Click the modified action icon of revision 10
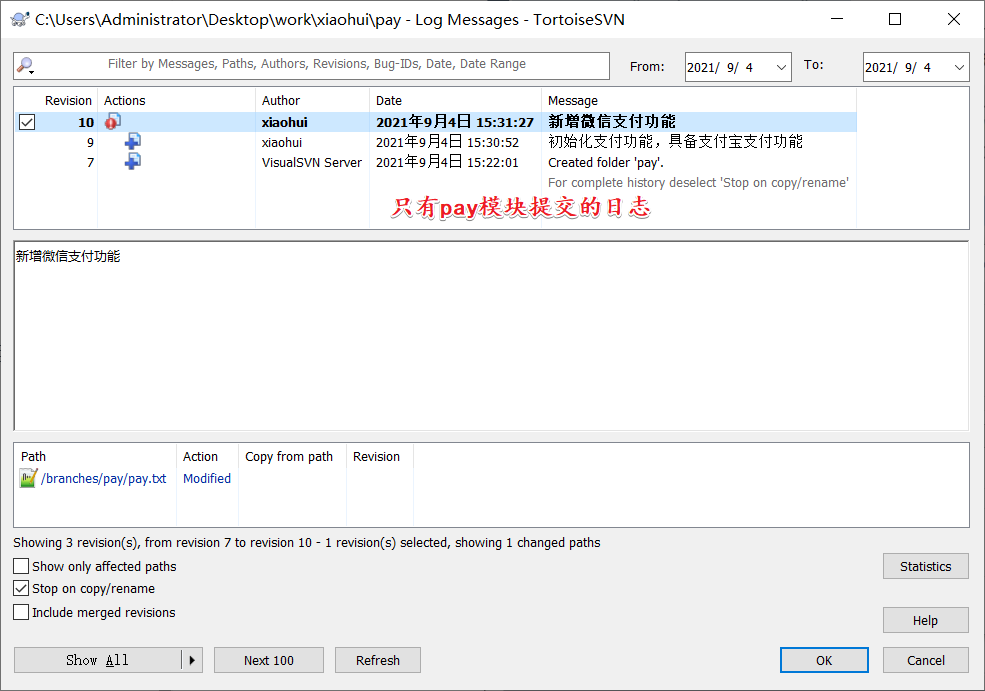 pos(113,122)
